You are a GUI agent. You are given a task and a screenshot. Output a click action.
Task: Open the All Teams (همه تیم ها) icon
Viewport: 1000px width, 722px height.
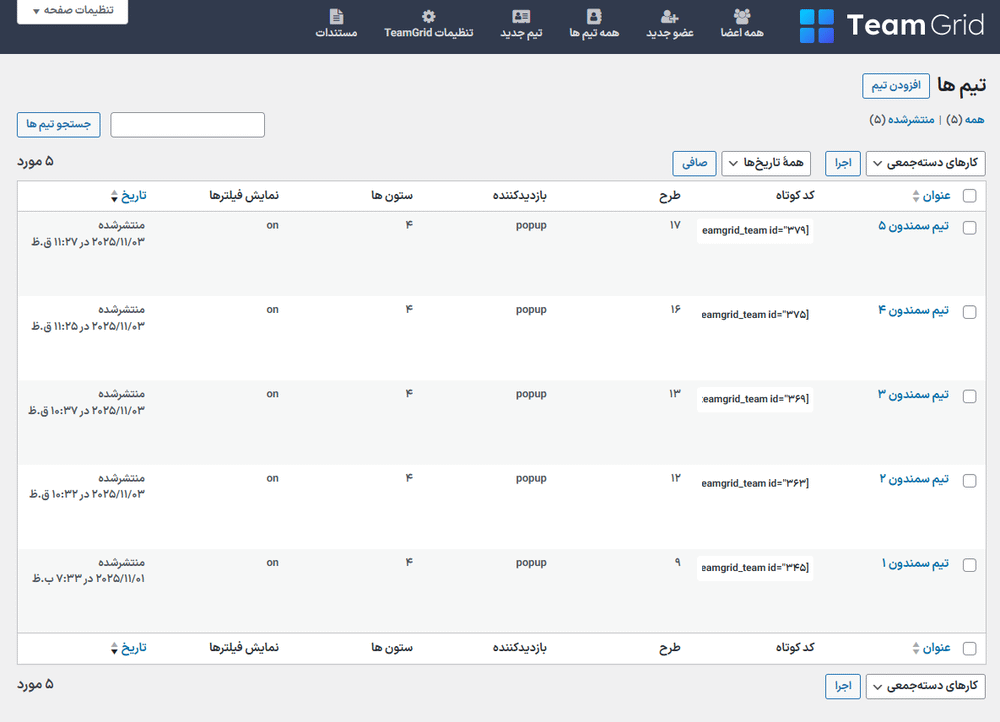pyautogui.click(x=595, y=17)
